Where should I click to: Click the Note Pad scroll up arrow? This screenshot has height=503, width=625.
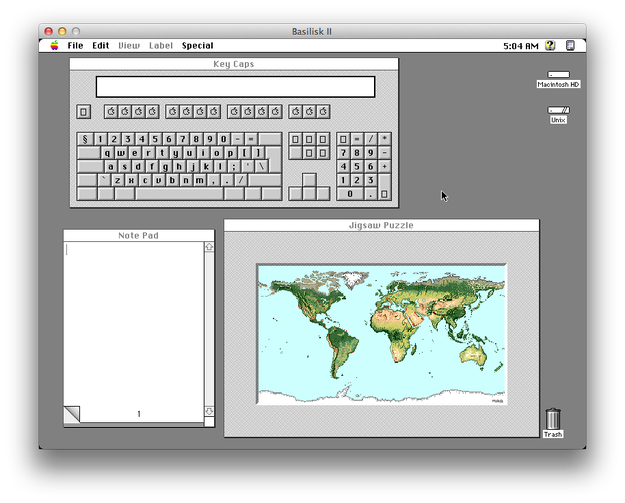point(209,247)
